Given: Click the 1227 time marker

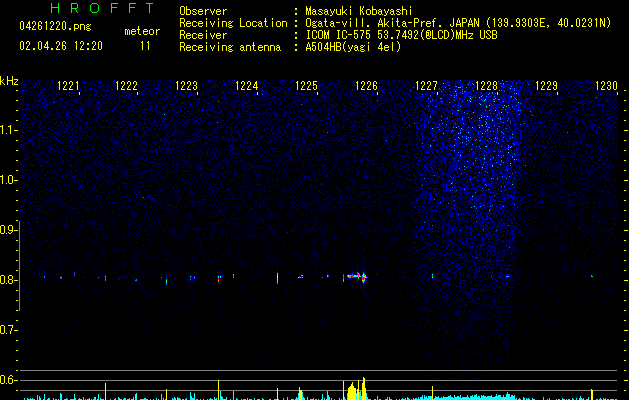Looking at the screenshot, I should click(x=426, y=86).
